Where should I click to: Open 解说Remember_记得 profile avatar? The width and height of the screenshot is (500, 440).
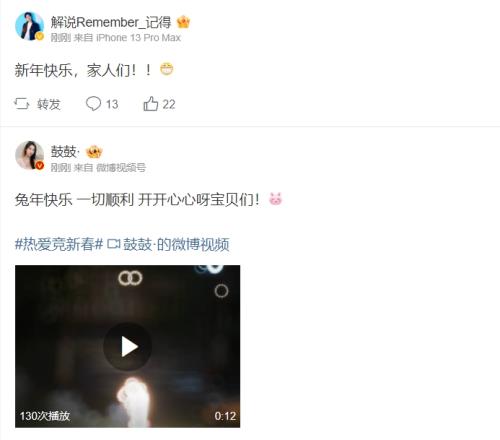click(29, 26)
